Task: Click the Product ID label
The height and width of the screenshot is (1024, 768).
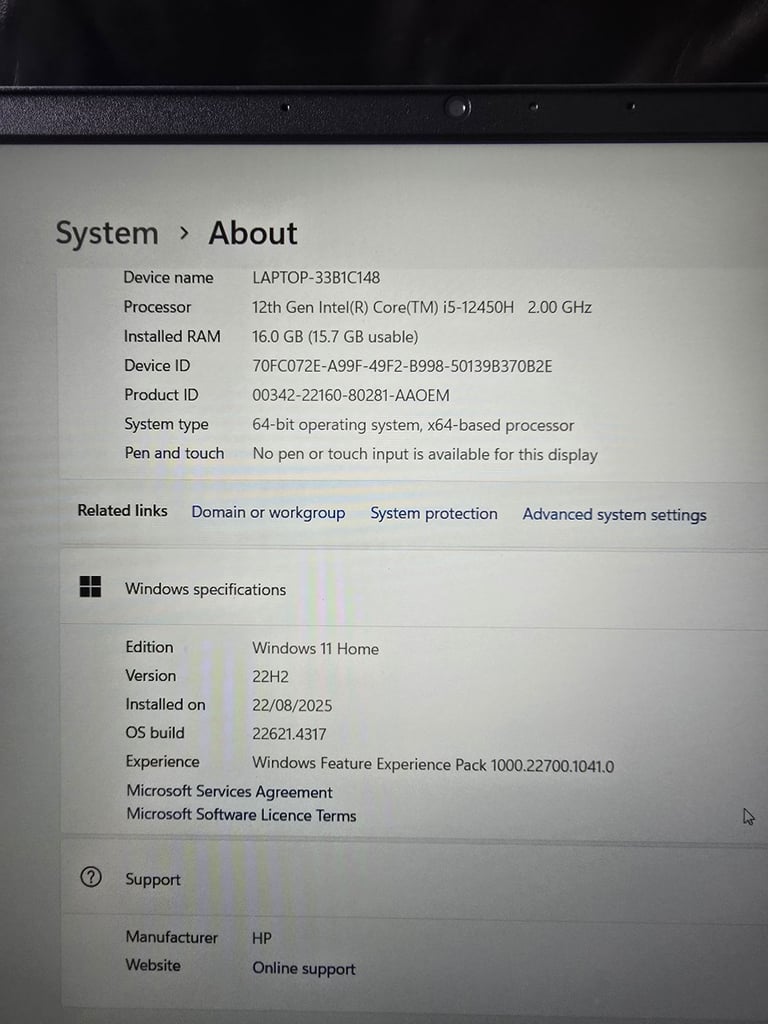Action: 161,395
